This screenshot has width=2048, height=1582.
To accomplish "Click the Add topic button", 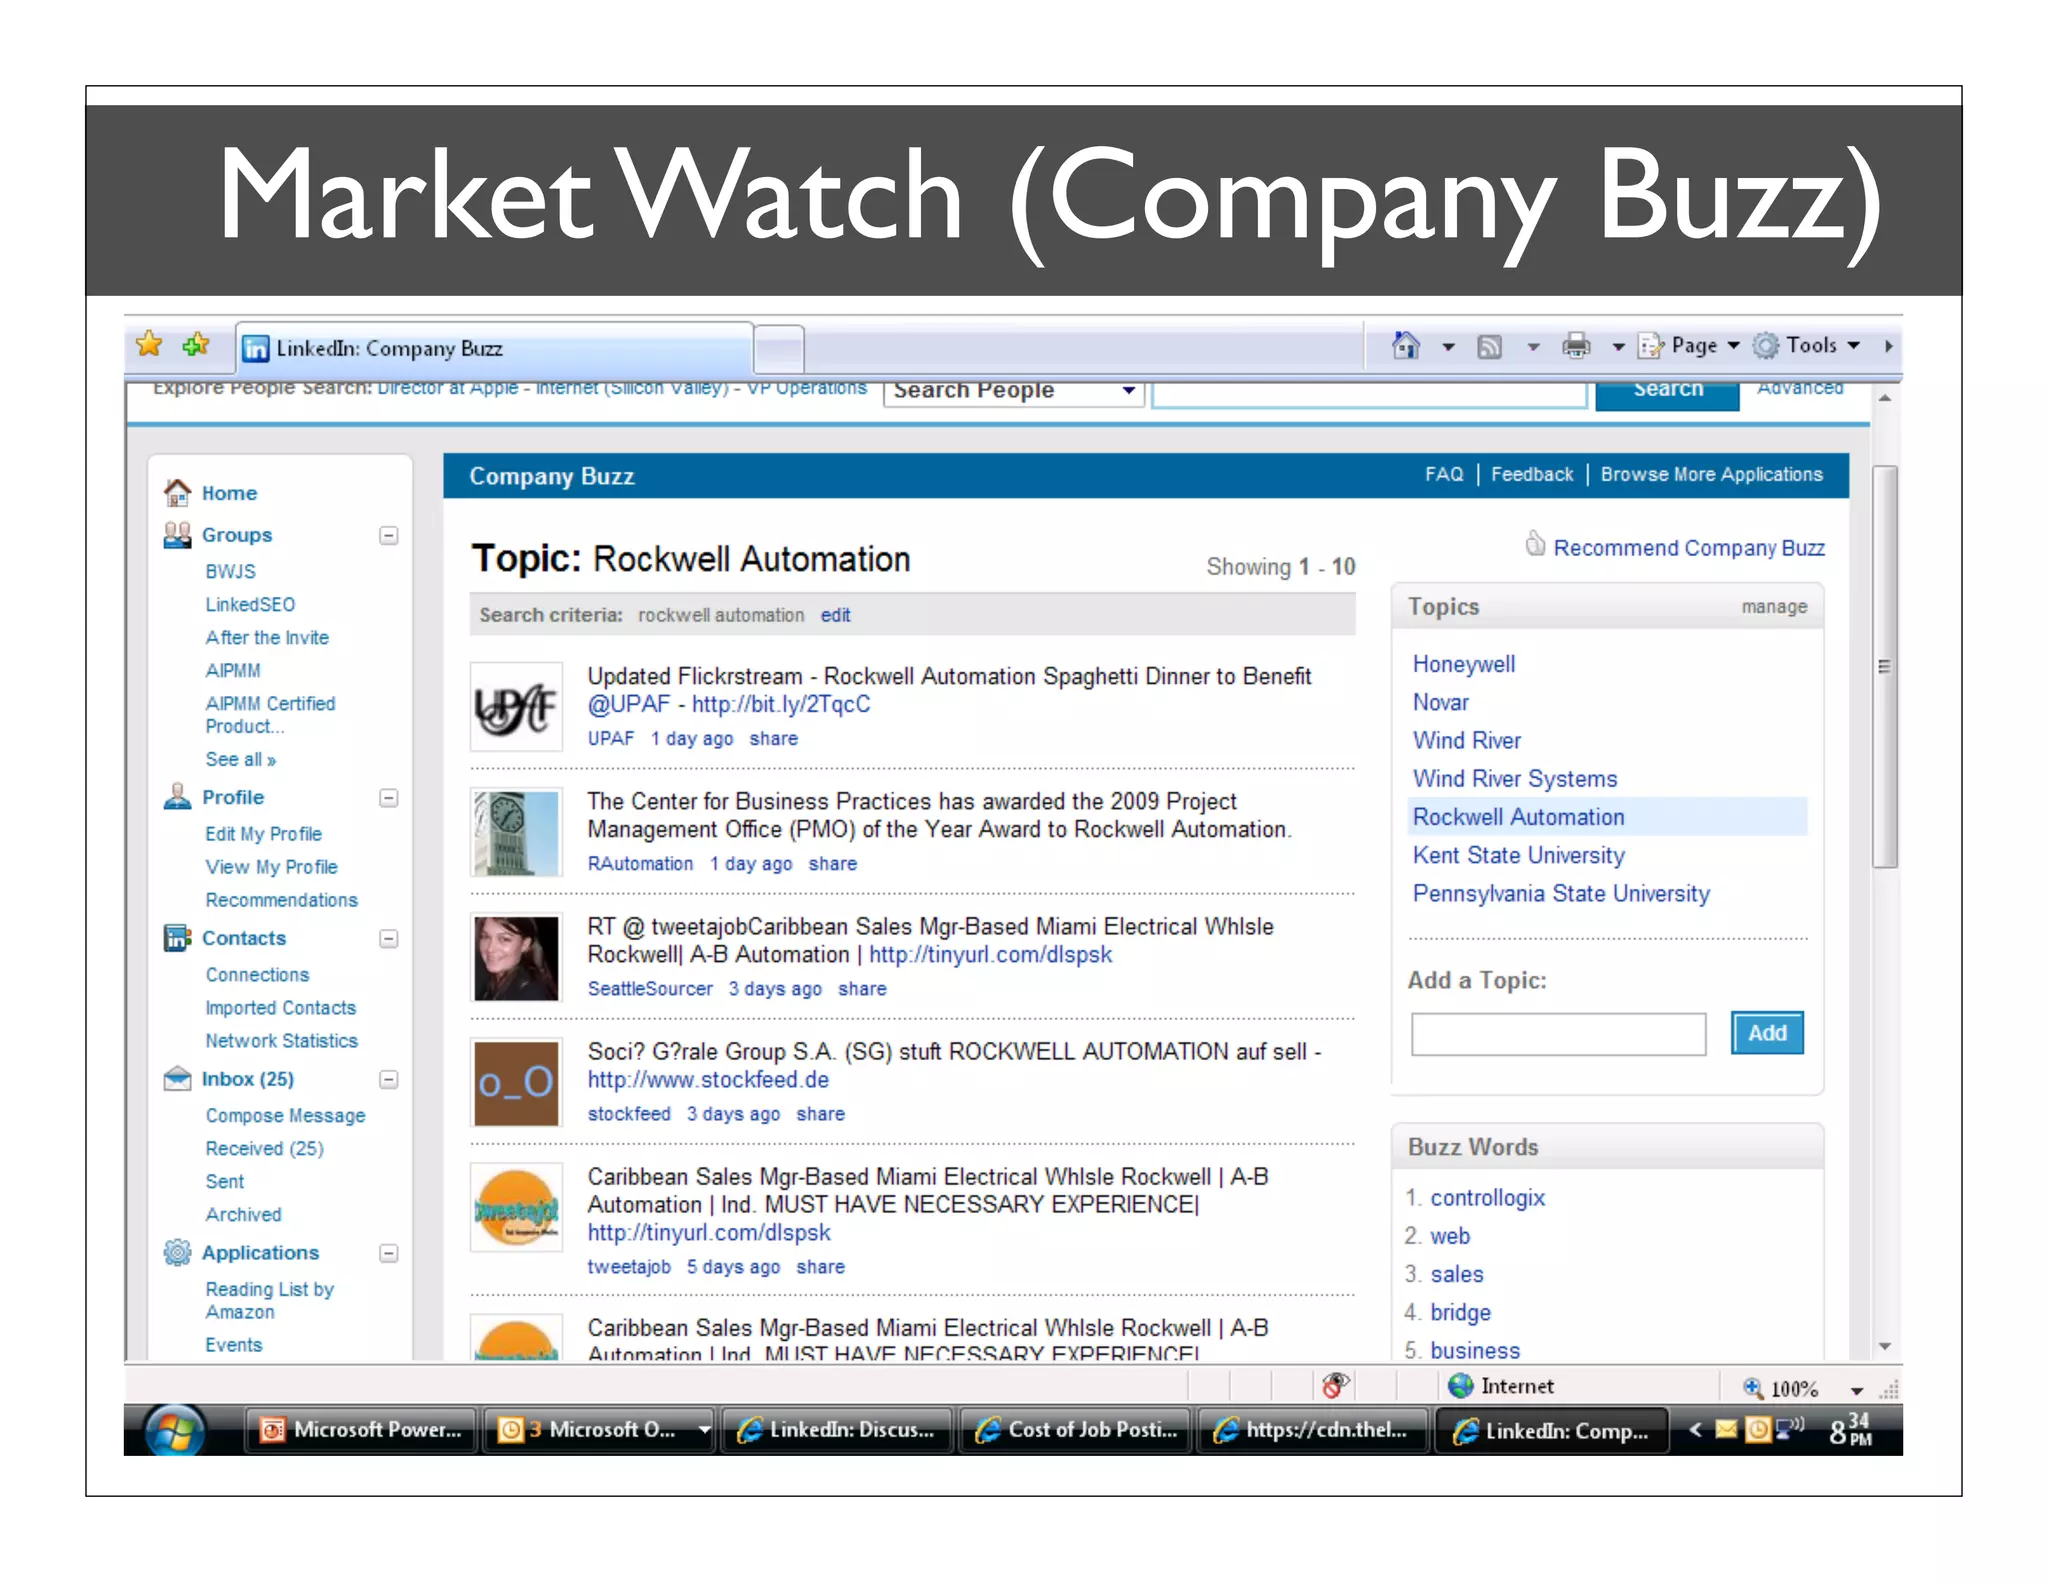I will click(x=1767, y=1033).
